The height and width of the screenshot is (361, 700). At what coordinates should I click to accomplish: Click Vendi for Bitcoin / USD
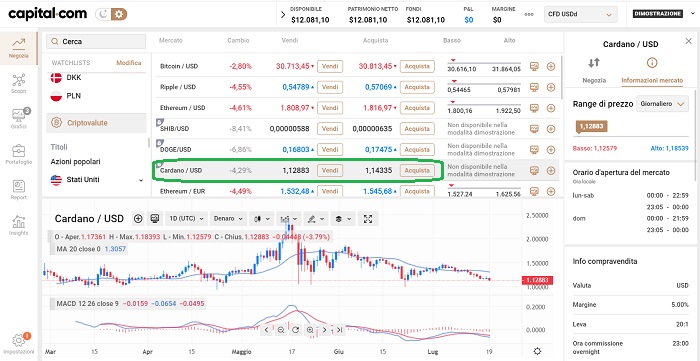(330, 66)
